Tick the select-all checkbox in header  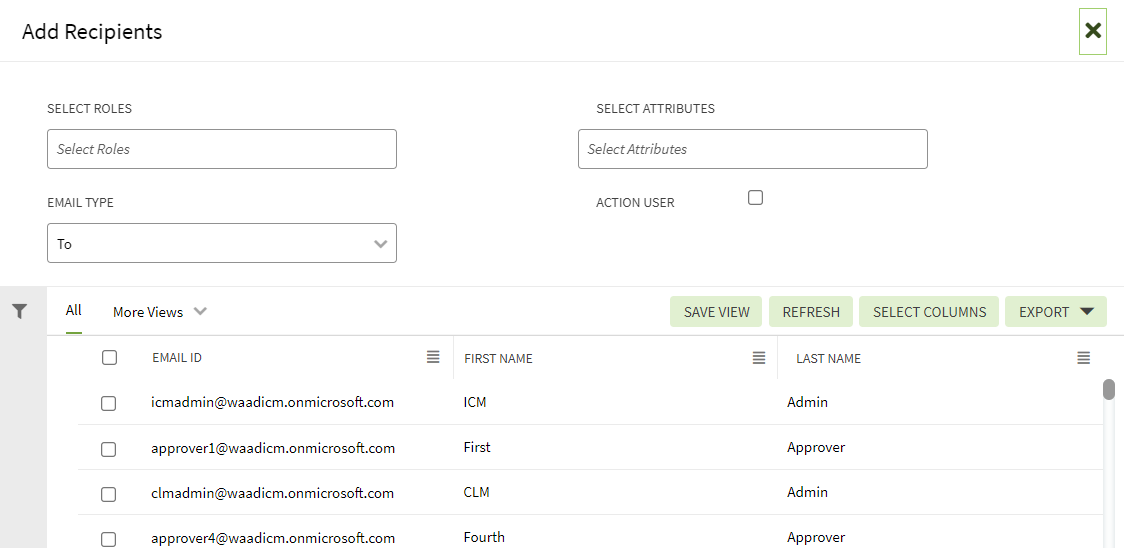[x=110, y=358]
